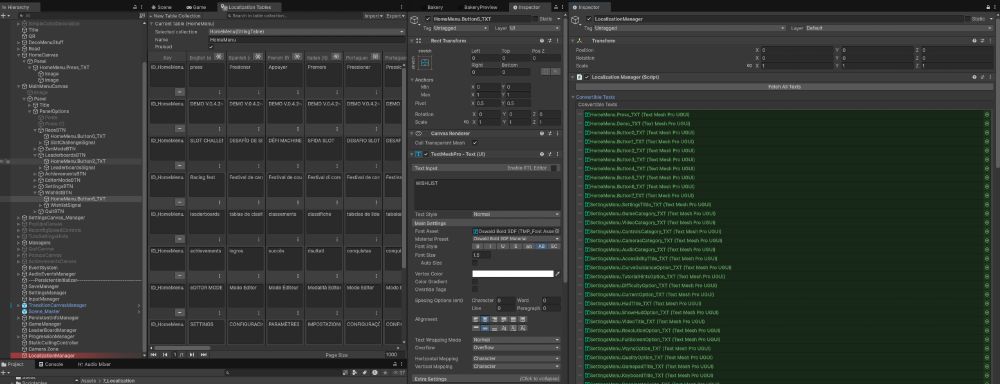Image resolution: width=1000 pixels, height=384 pixels.
Task: Open Overflow dropdown
Action: [x=516, y=348]
